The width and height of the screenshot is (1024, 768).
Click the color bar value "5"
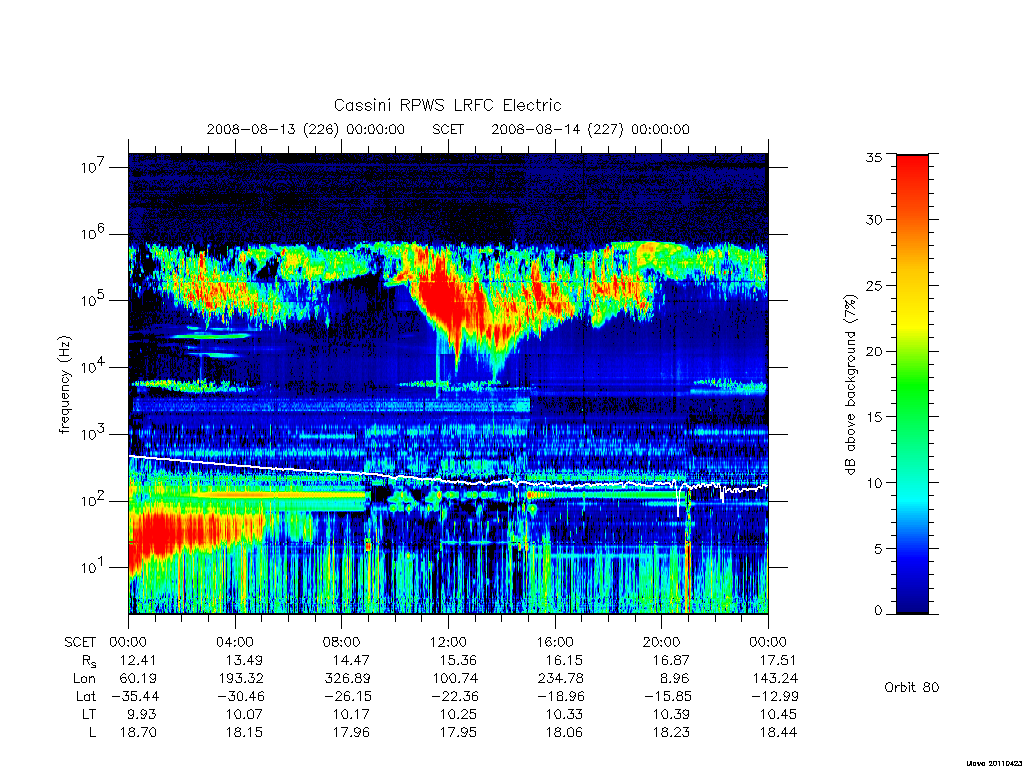point(878,549)
